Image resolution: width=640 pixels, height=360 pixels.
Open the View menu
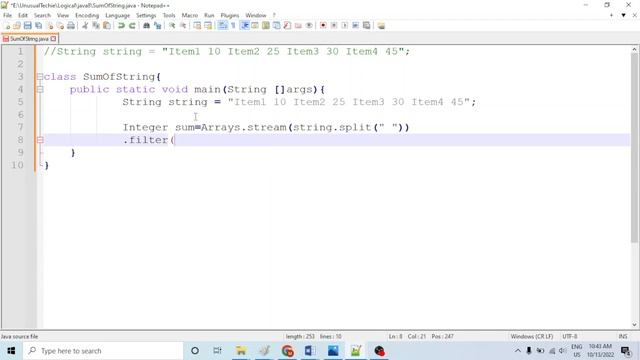(63, 15)
